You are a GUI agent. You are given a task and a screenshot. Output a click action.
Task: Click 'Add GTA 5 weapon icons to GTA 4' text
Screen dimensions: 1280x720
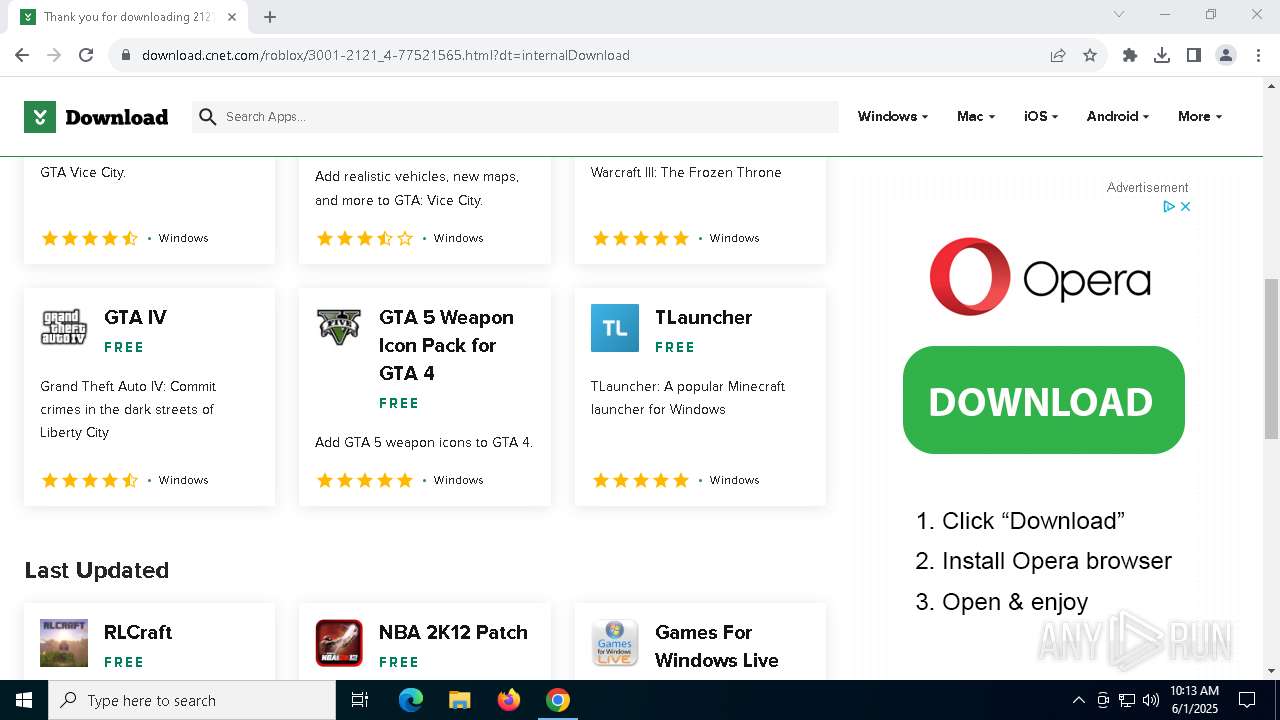click(424, 442)
